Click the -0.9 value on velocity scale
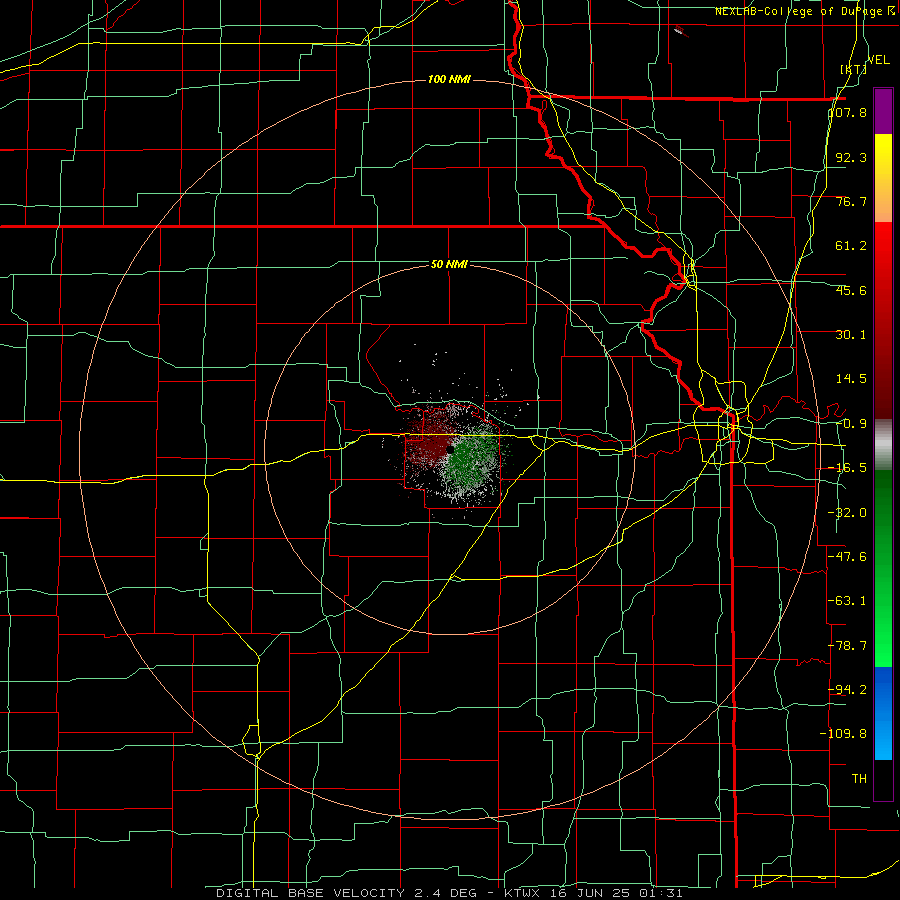900x900 pixels. 851,424
